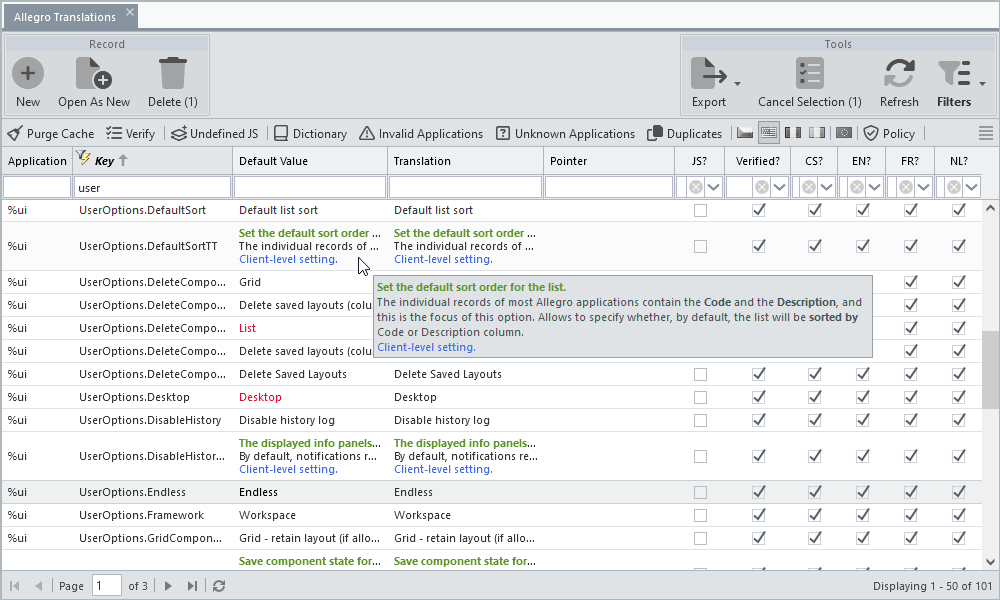Go to the first page icon
1000x600 pixels.
coord(15,586)
